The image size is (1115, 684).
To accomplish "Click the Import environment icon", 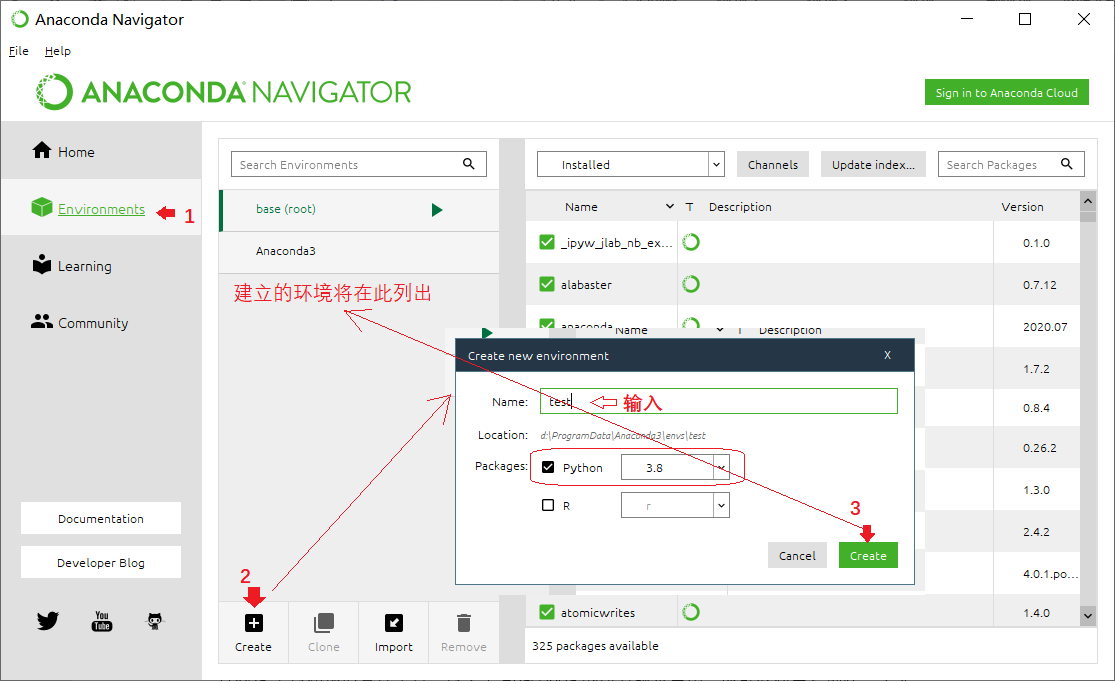I will (x=393, y=623).
